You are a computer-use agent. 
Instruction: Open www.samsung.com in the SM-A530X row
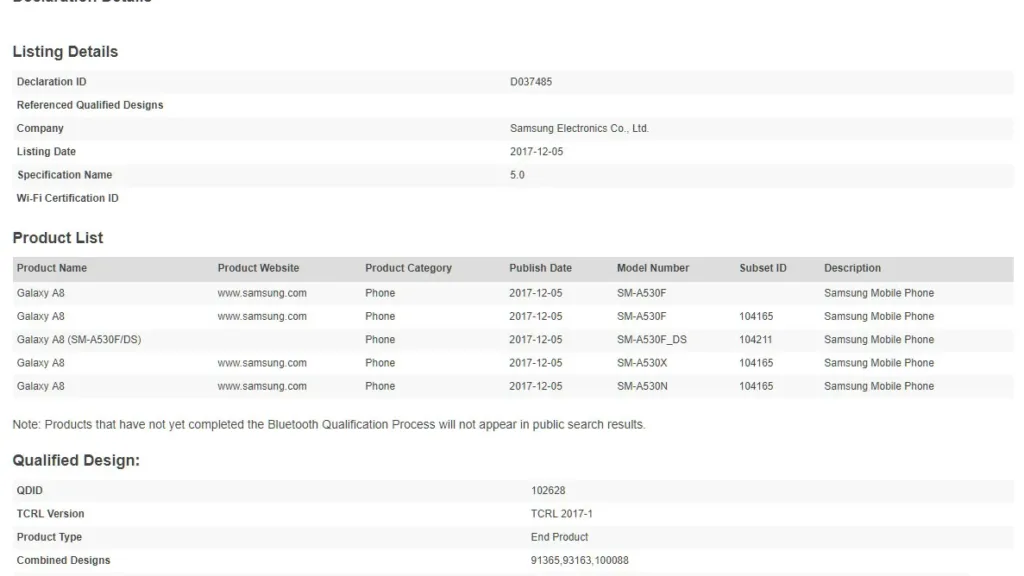[x=262, y=363]
